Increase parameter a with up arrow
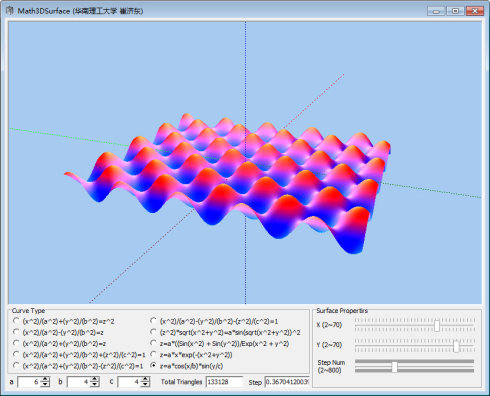 tap(45, 379)
